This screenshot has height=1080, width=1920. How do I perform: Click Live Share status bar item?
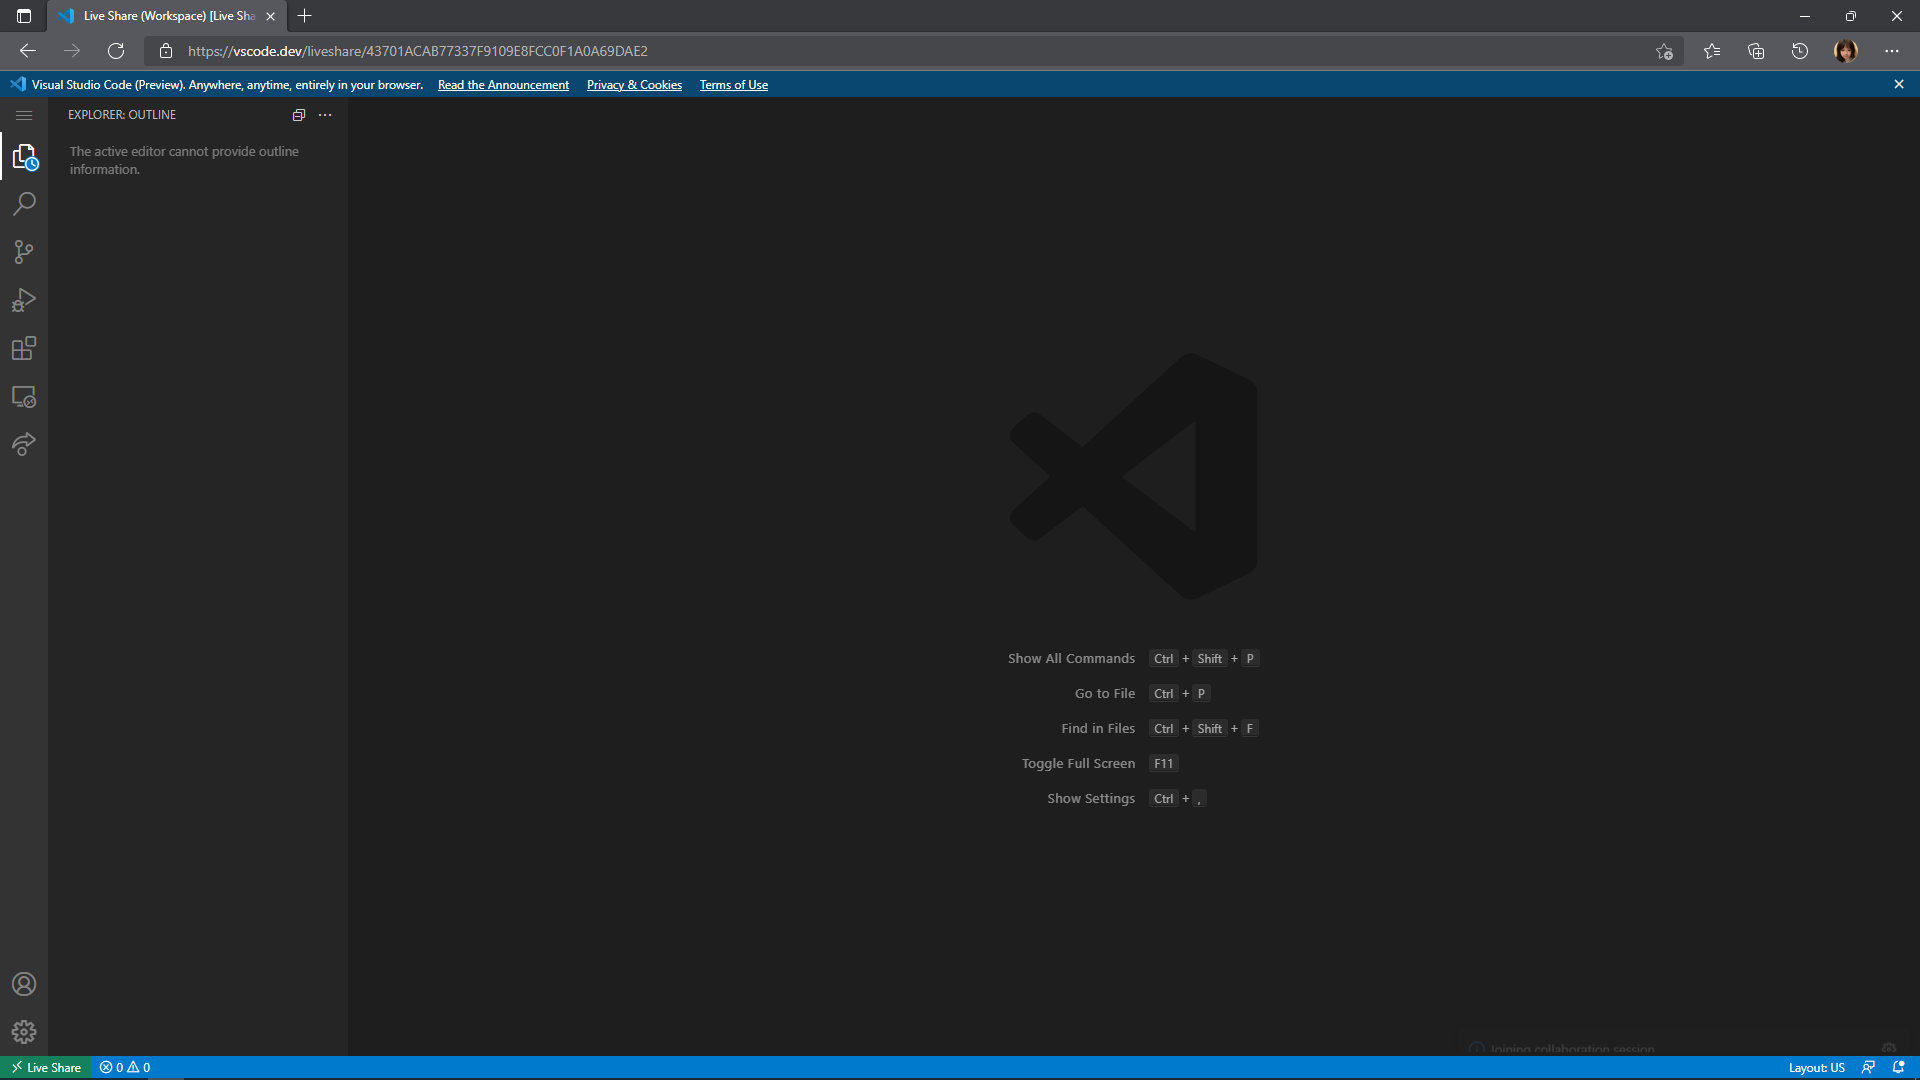(x=46, y=1067)
